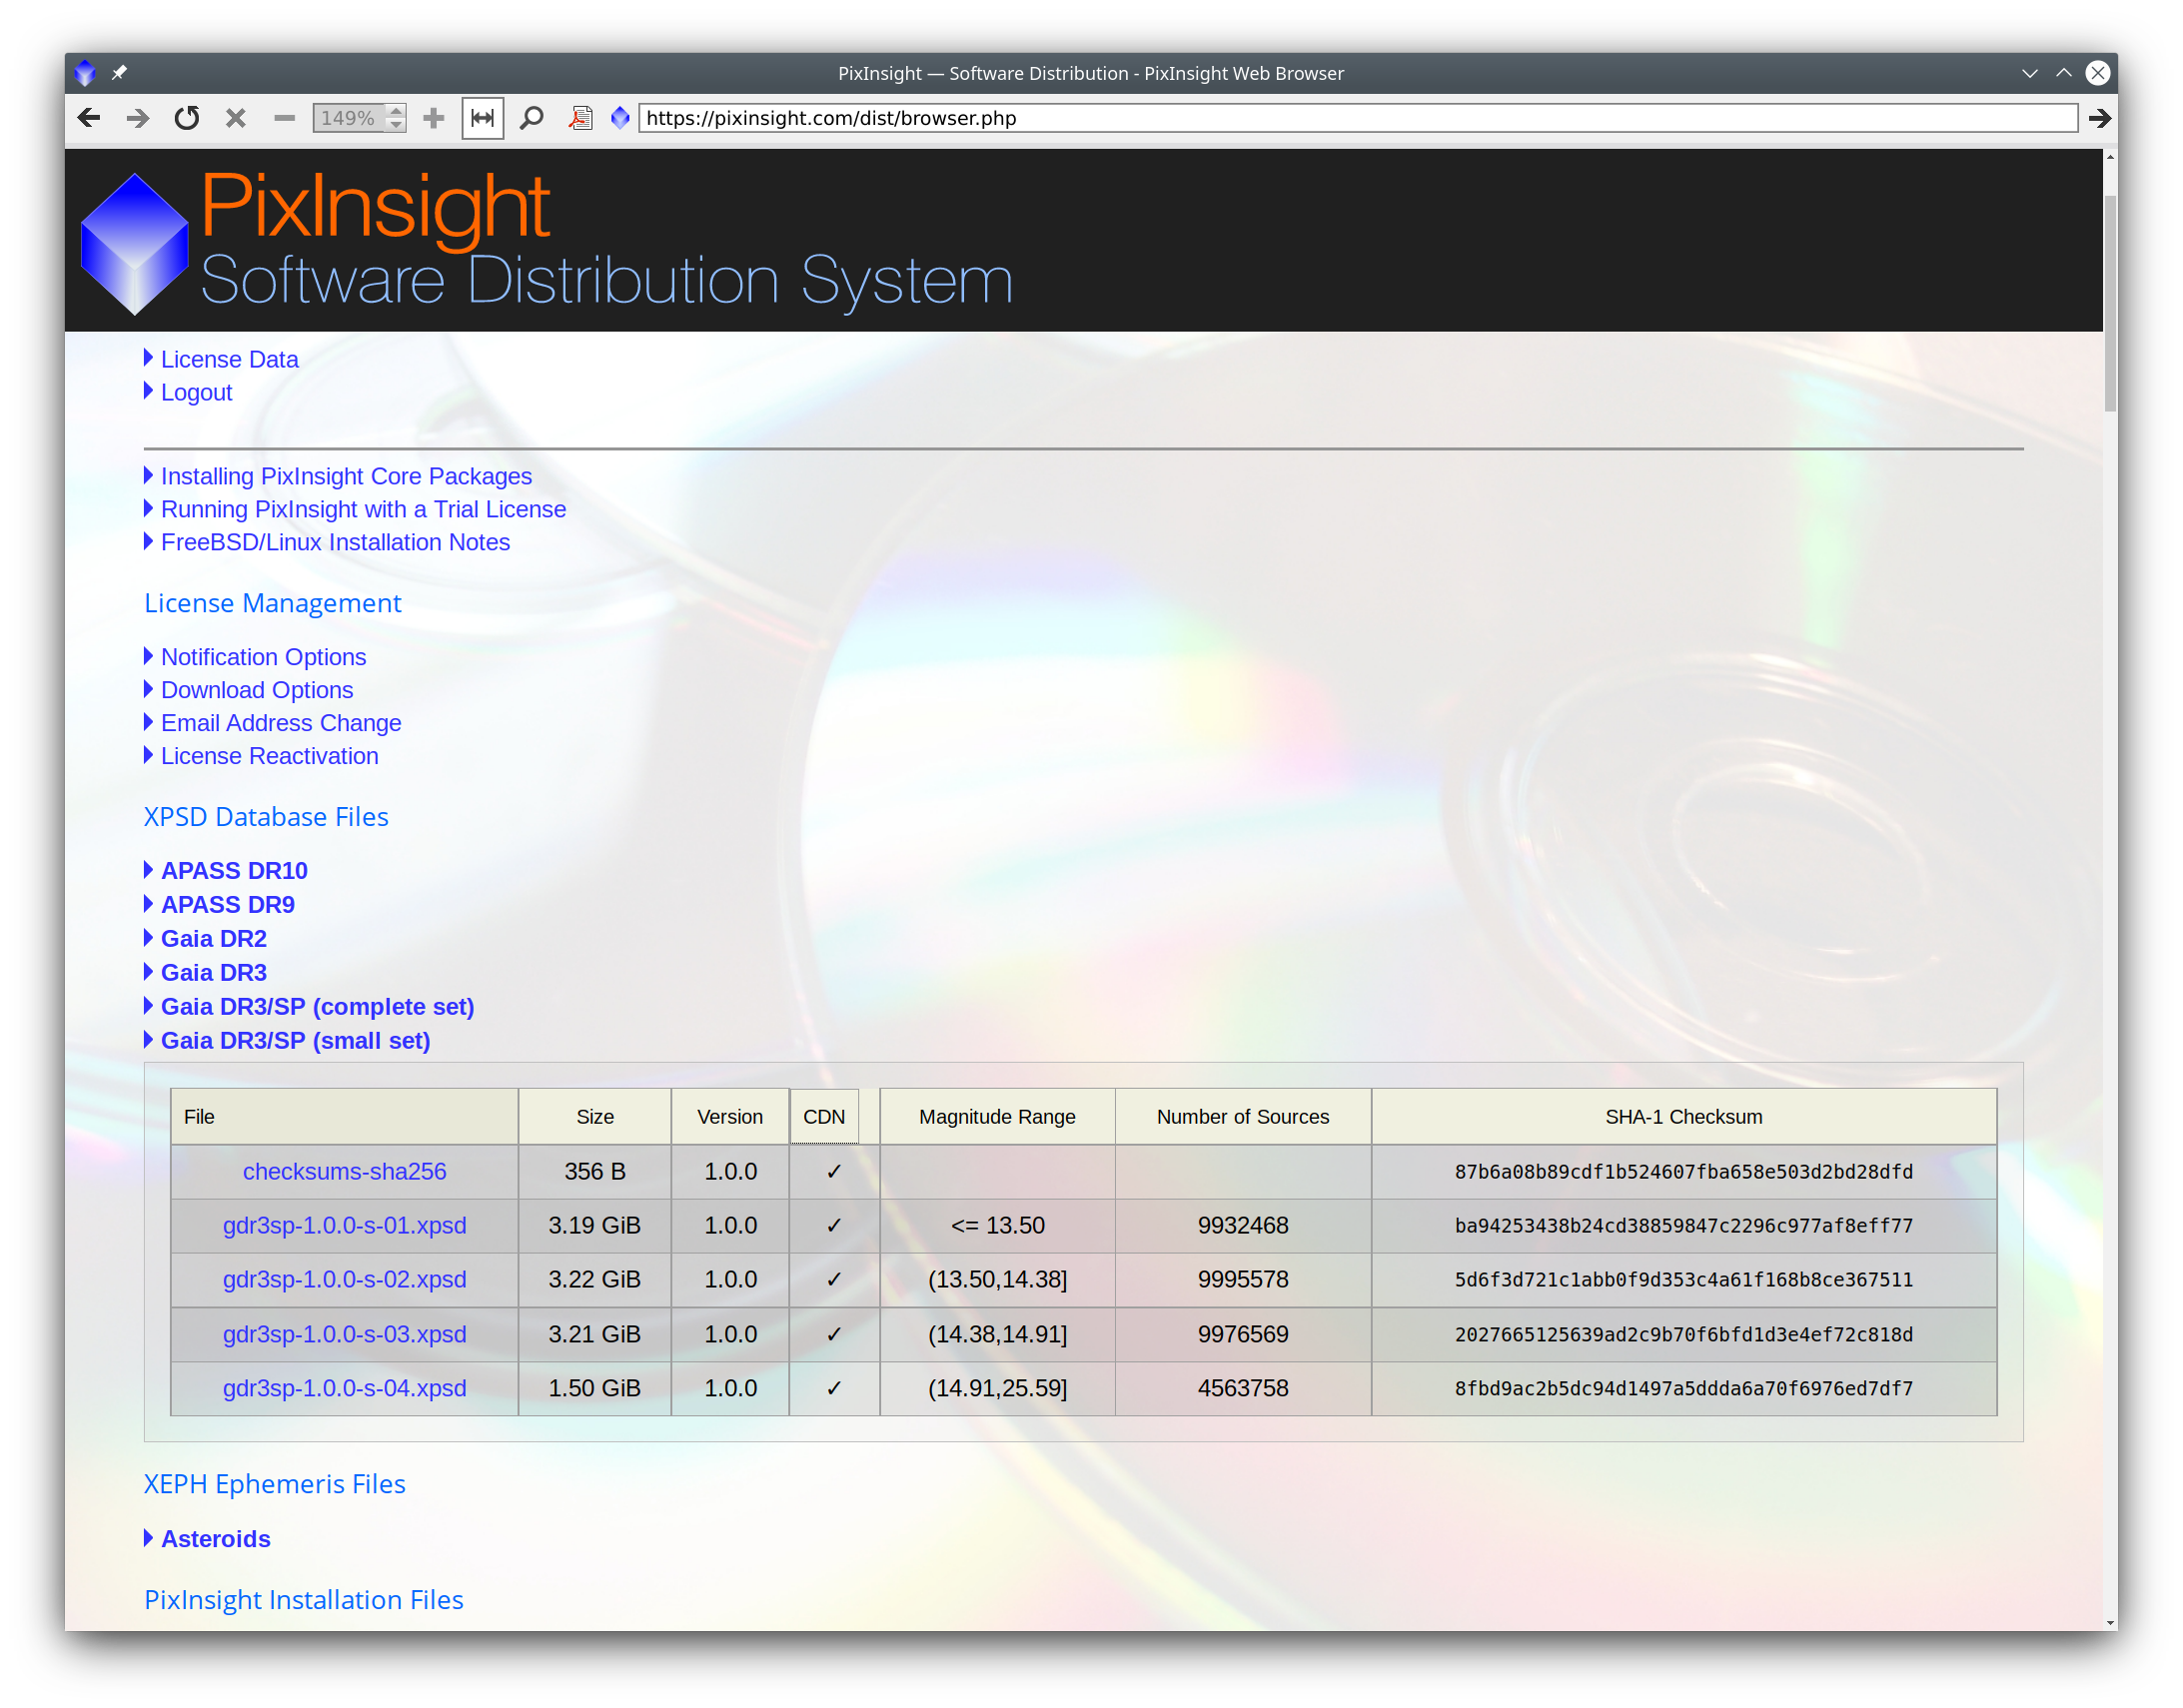Increase zoom with the spinbox up arrow
Screen dimensions: 2183x1708
tap(397, 110)
